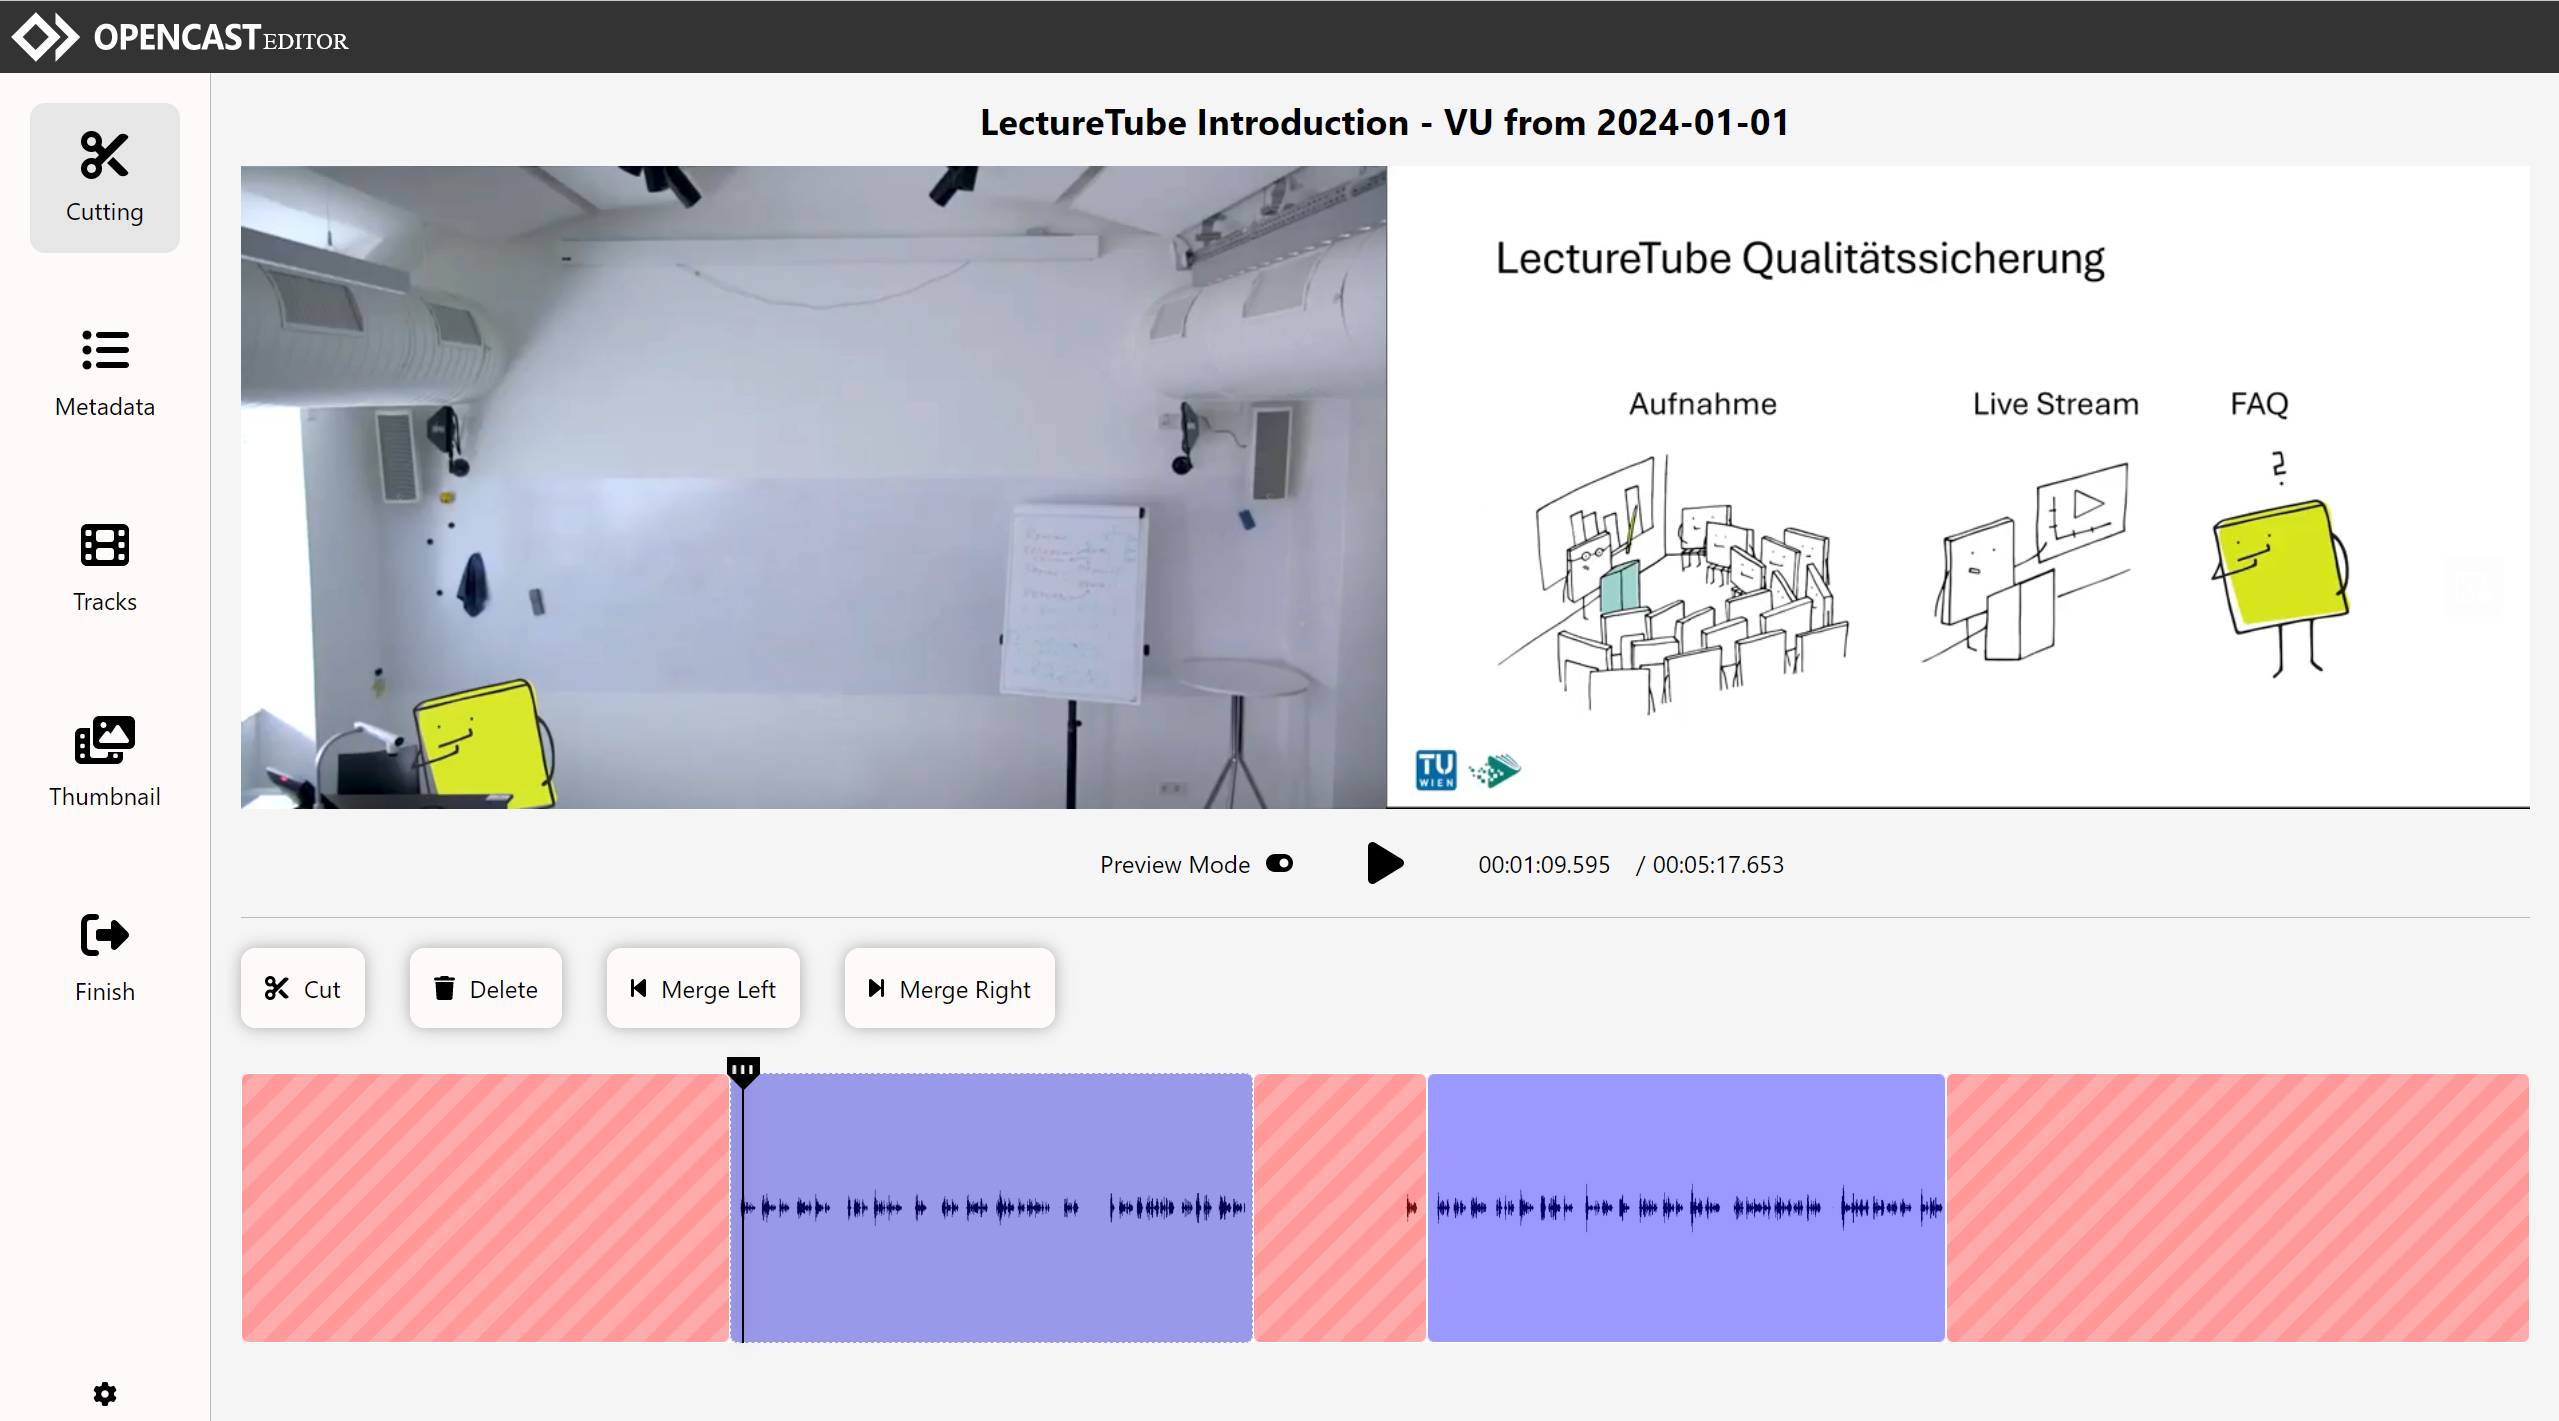
Task: Open the Thumbnail section
Action: (105, 763)
